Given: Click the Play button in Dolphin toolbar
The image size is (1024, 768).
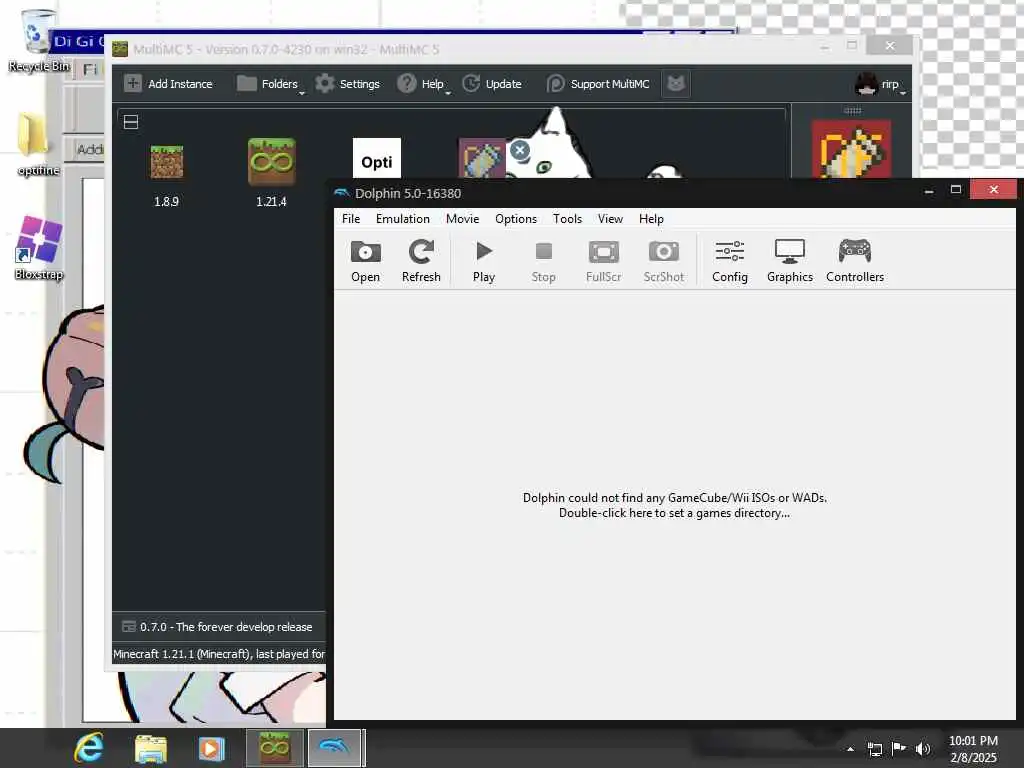Looking at the screenshot, I should pyautogui.click(x=484, y=261).
